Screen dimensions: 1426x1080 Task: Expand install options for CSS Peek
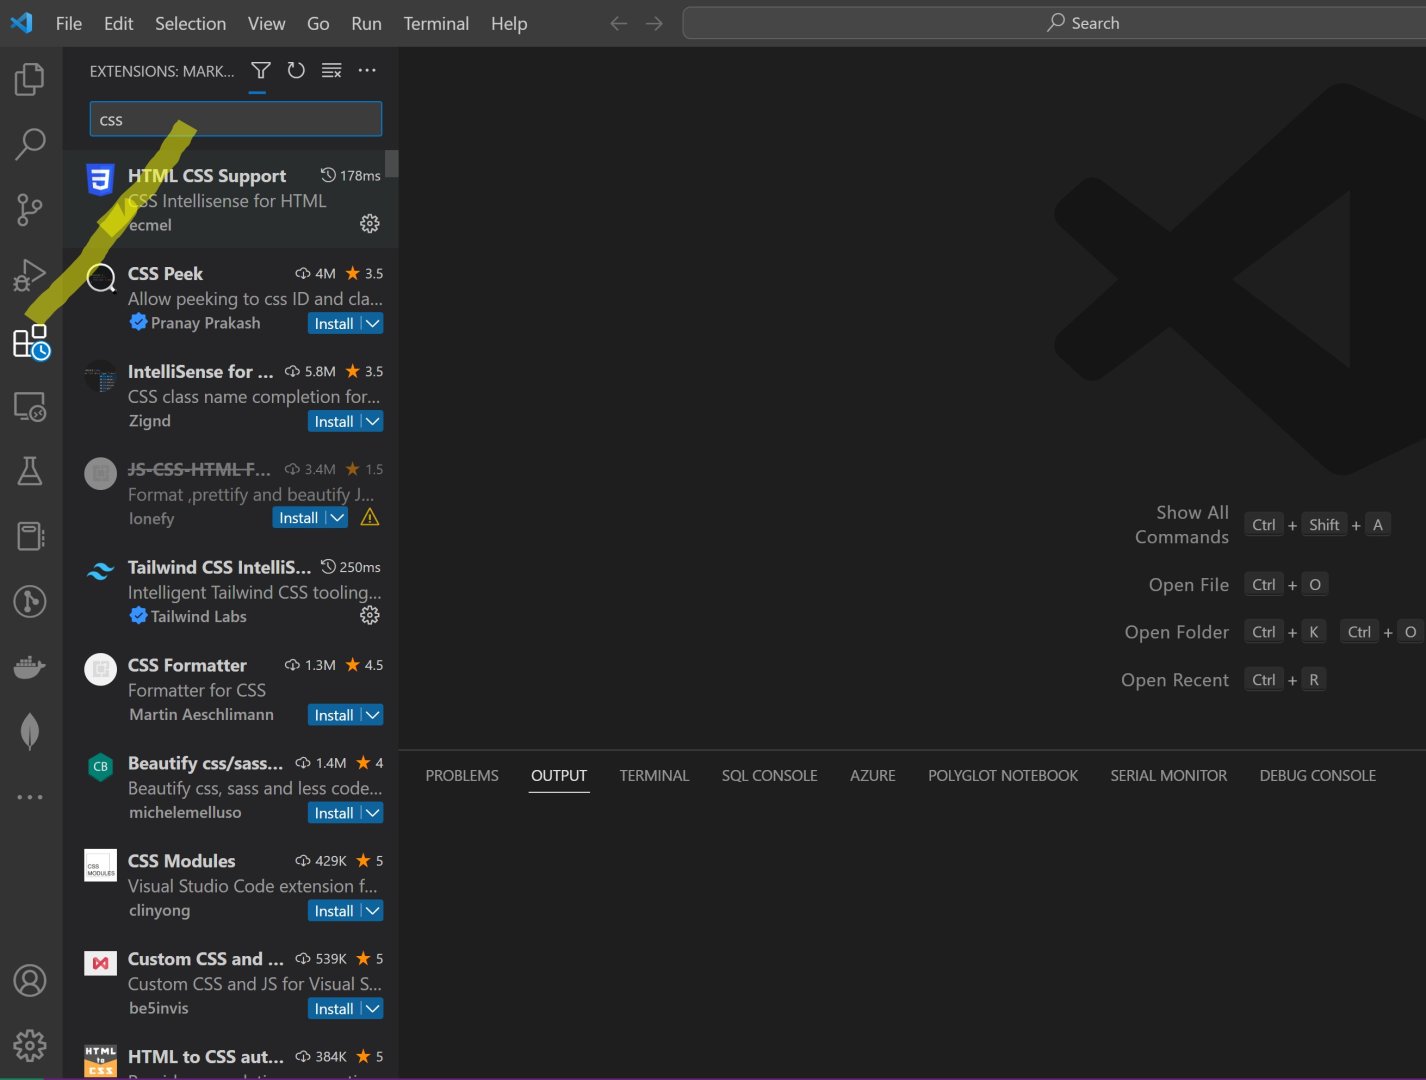point(372,324)
